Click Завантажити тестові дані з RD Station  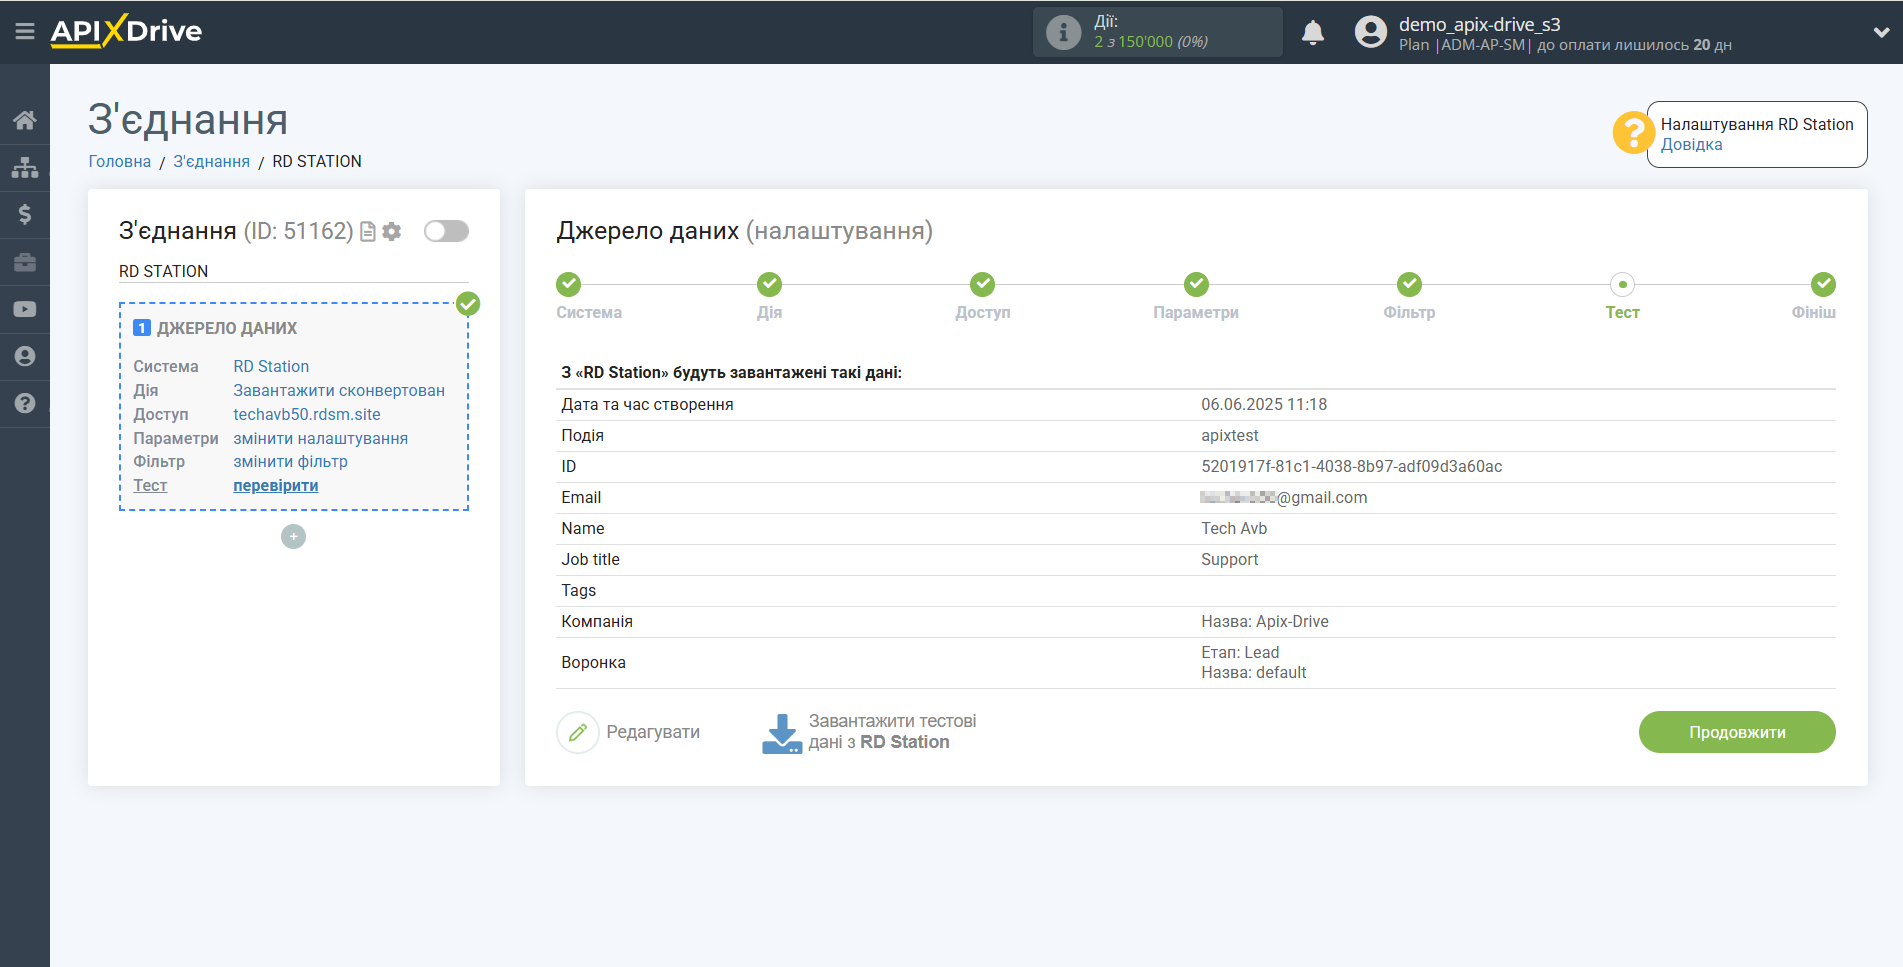pyautogui.click(x=892, y=732)
